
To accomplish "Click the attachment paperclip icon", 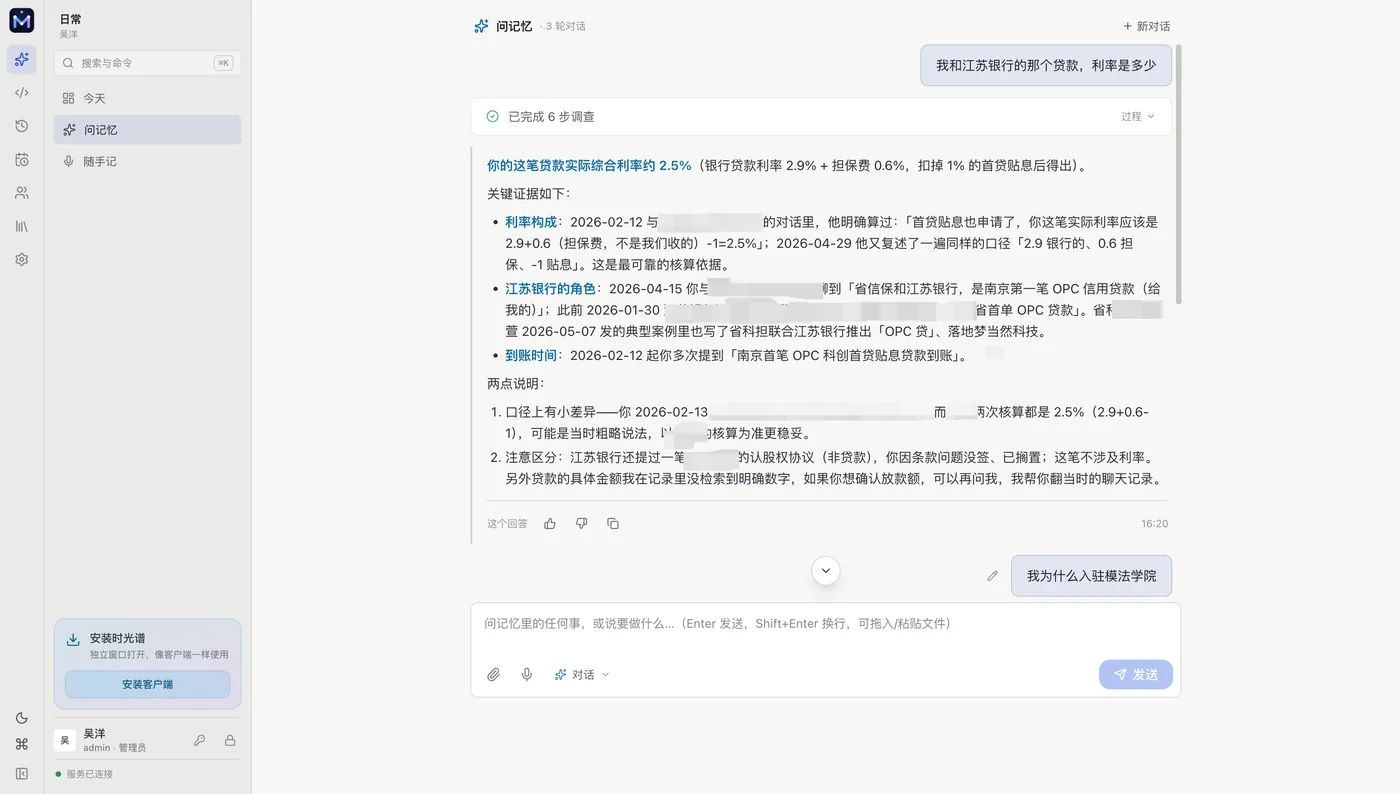I will [494, 675].
